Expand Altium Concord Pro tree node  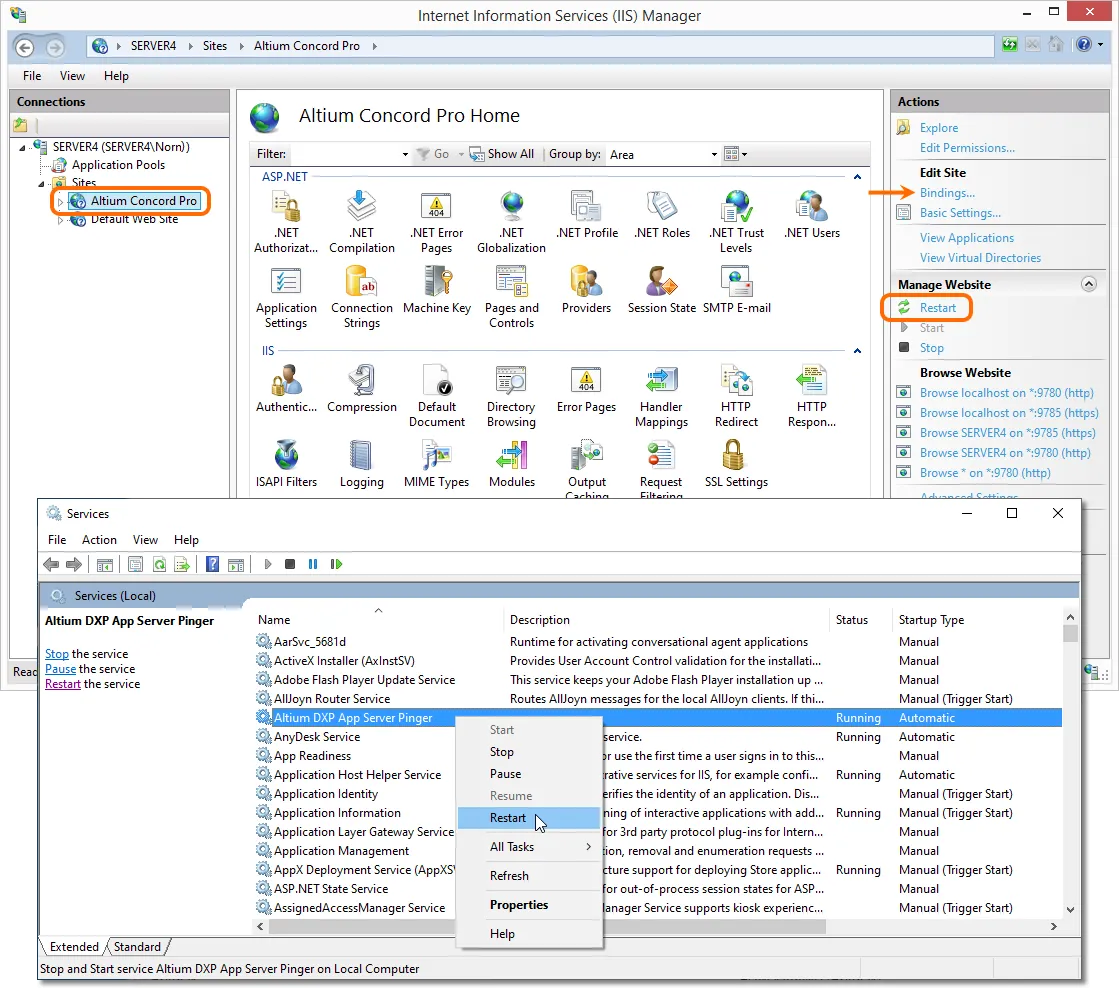pyautogui.click(x=61, y=202)
